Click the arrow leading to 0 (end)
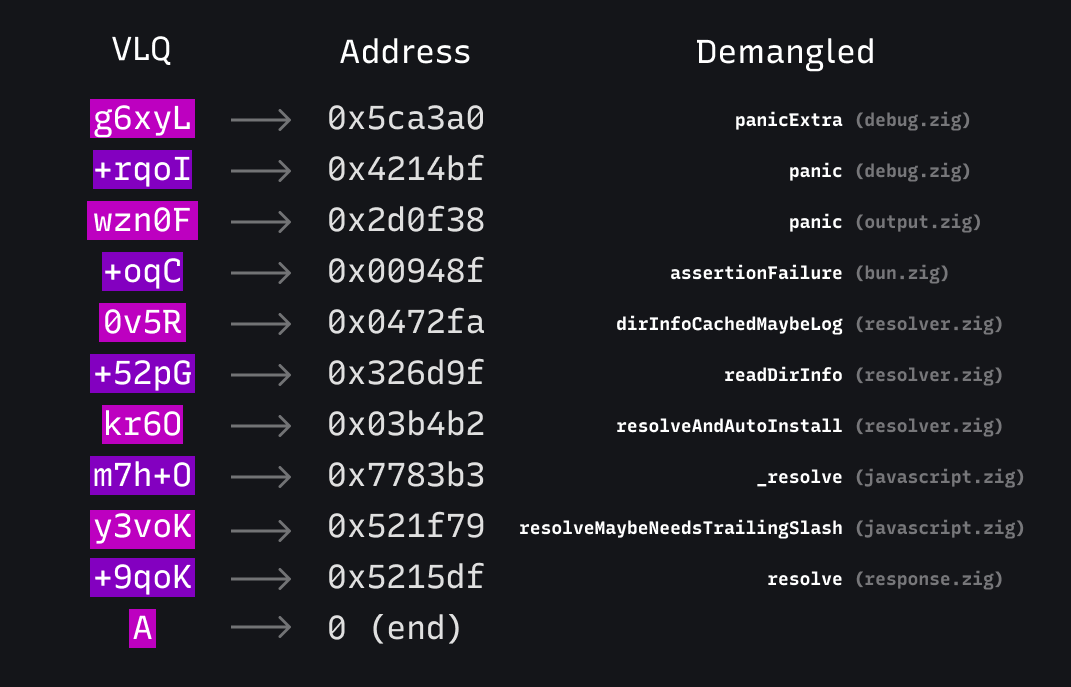 click(261, 628)
